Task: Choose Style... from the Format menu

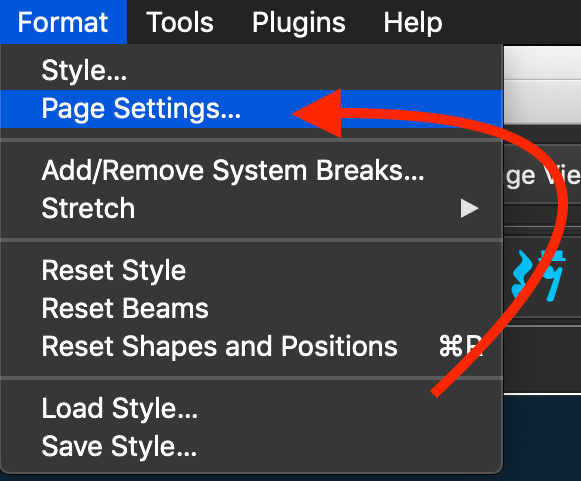Action: coord(251,70)
